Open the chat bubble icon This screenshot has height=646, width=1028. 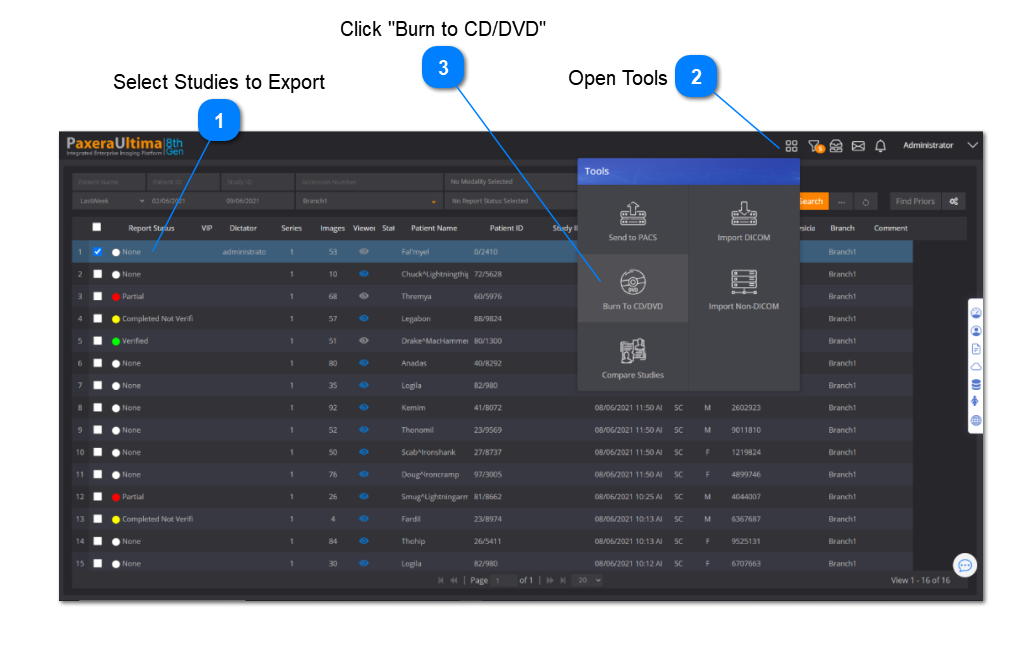(x=964, y=565)
